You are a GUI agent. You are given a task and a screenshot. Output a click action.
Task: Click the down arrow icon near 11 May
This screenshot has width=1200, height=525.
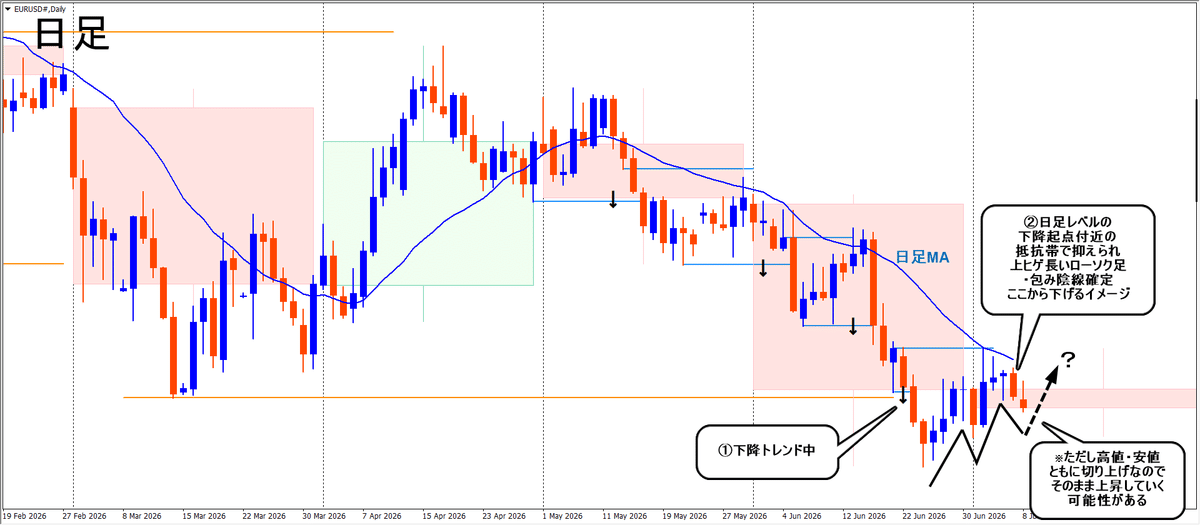pos(613,196)
